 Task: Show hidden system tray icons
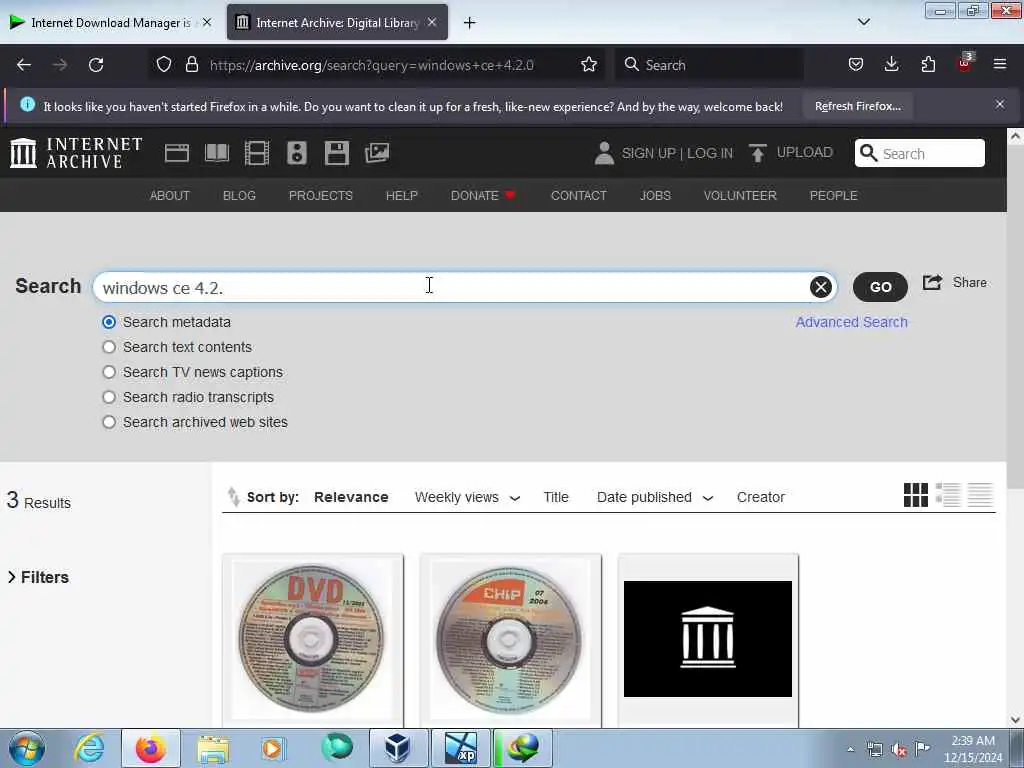(x=850, y=749)
